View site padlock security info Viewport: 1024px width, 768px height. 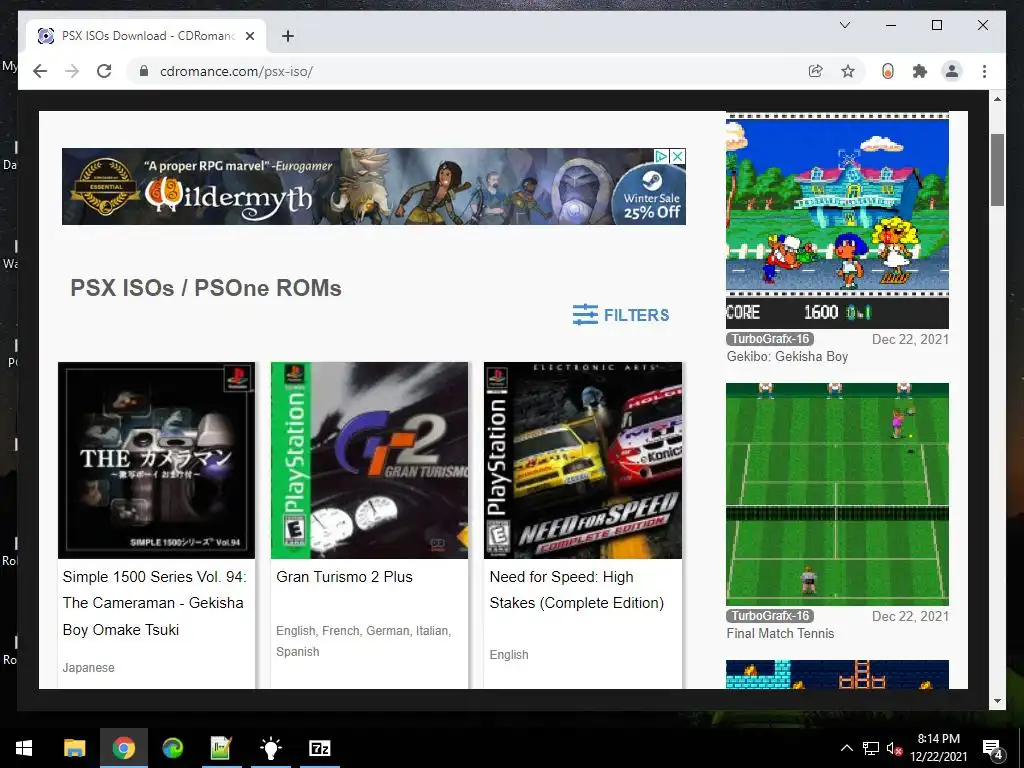click(x=144, y=71)
